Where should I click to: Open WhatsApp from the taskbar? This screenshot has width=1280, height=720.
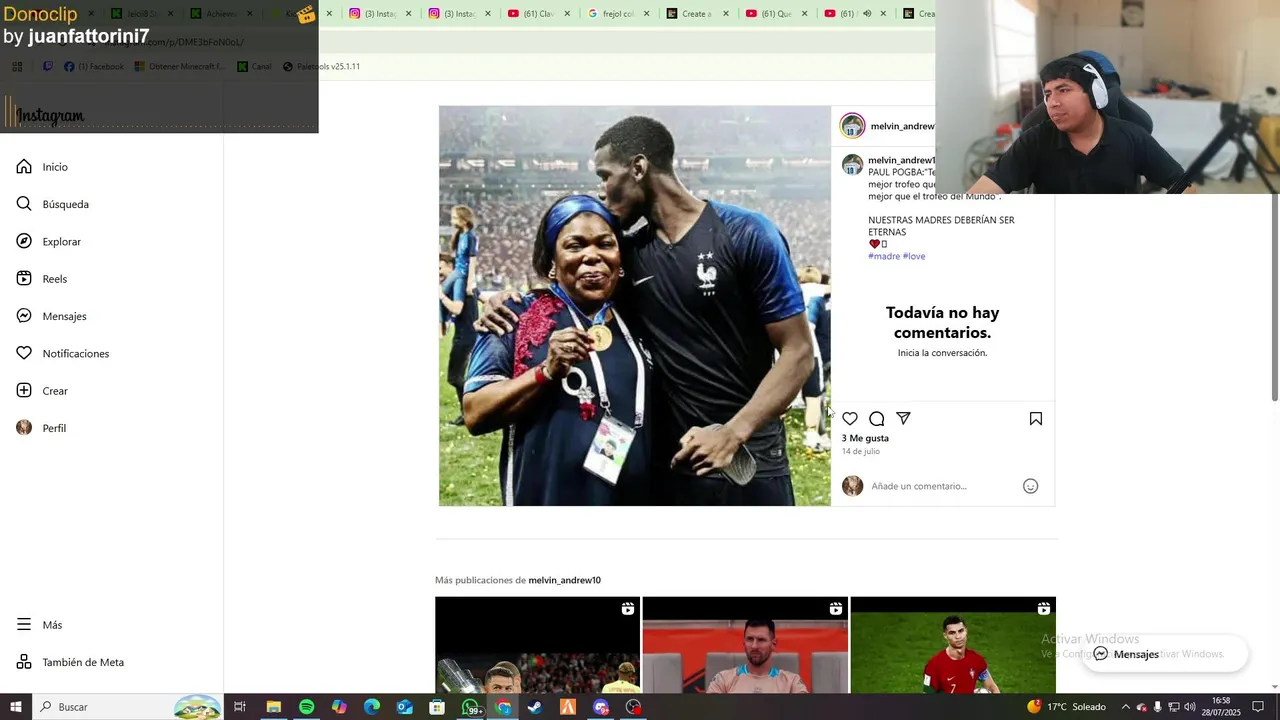point(470,707)
